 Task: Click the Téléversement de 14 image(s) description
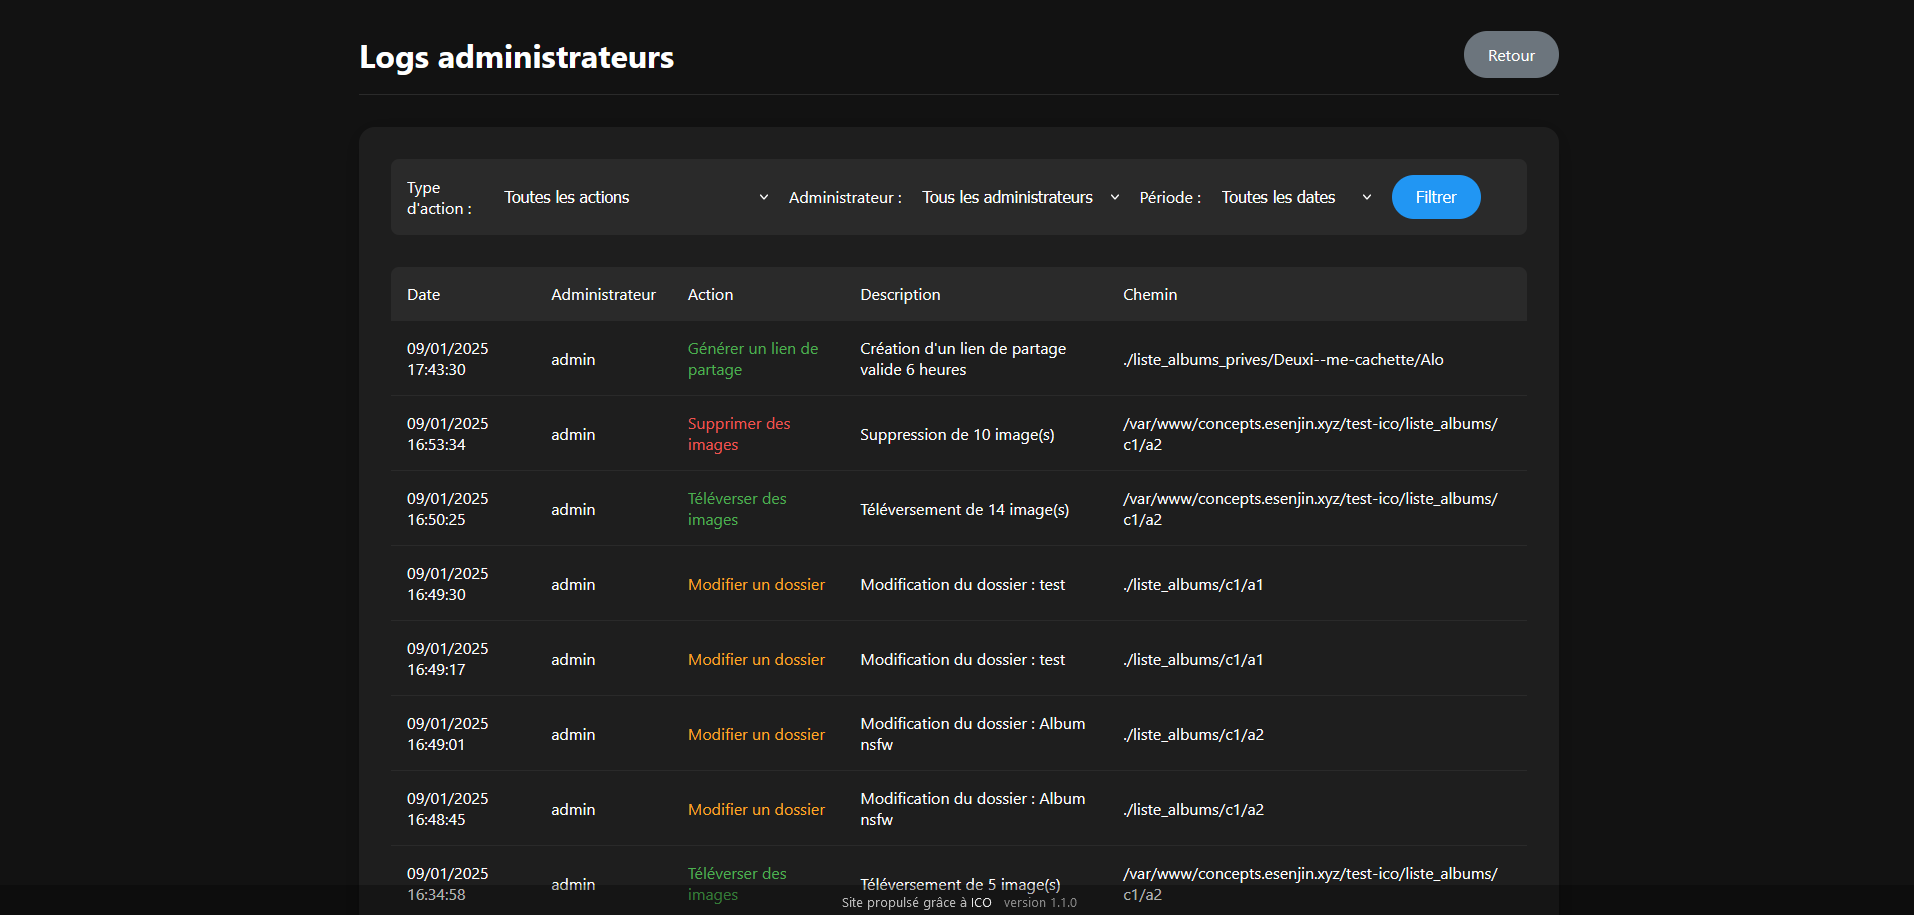(x=964, y=509)
